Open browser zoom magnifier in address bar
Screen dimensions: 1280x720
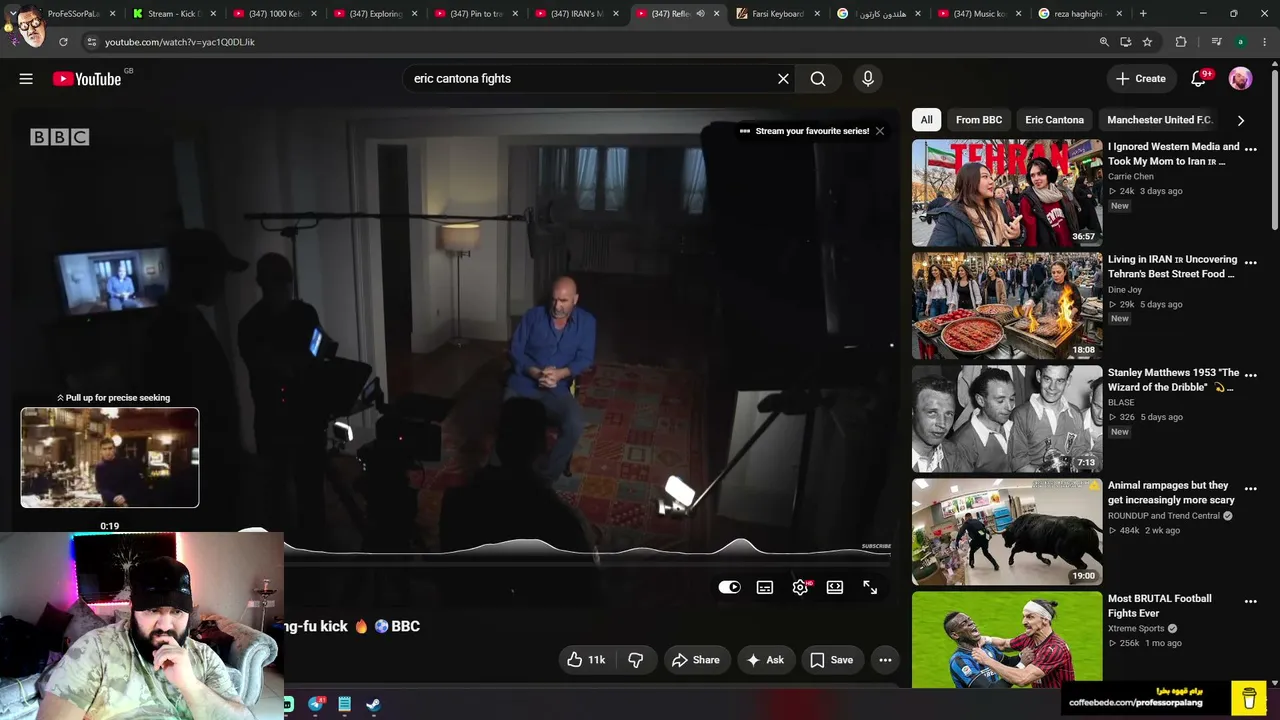pos(1104,42)
